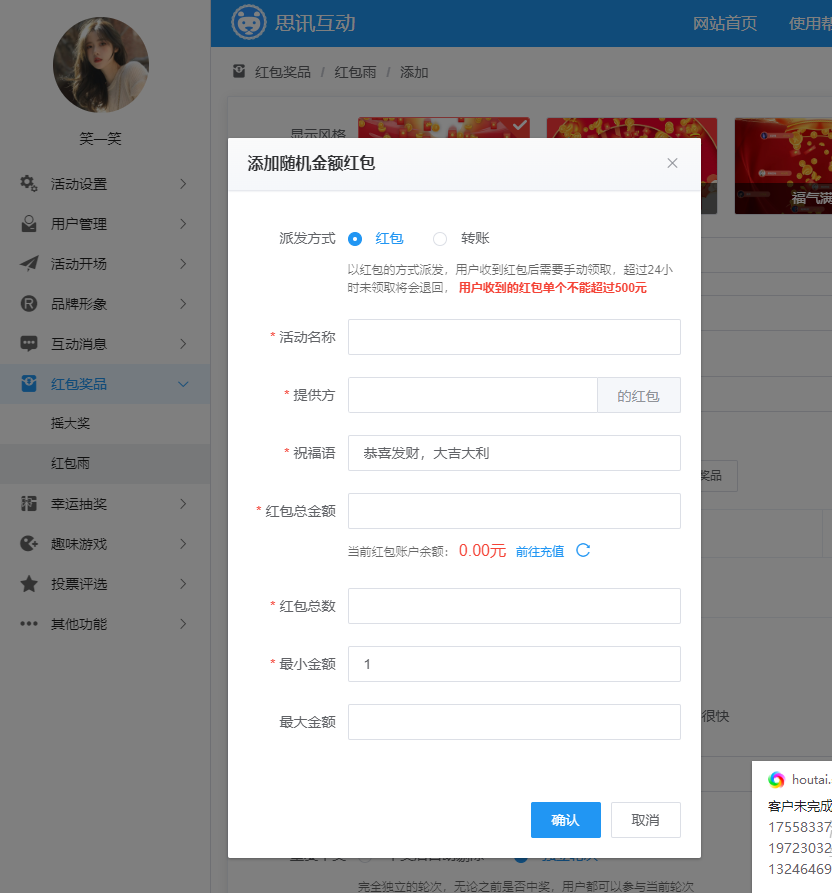The image size is (832, 893).
Task: Expand the 幸运抽奖 menu
Action: coord(183,503)
